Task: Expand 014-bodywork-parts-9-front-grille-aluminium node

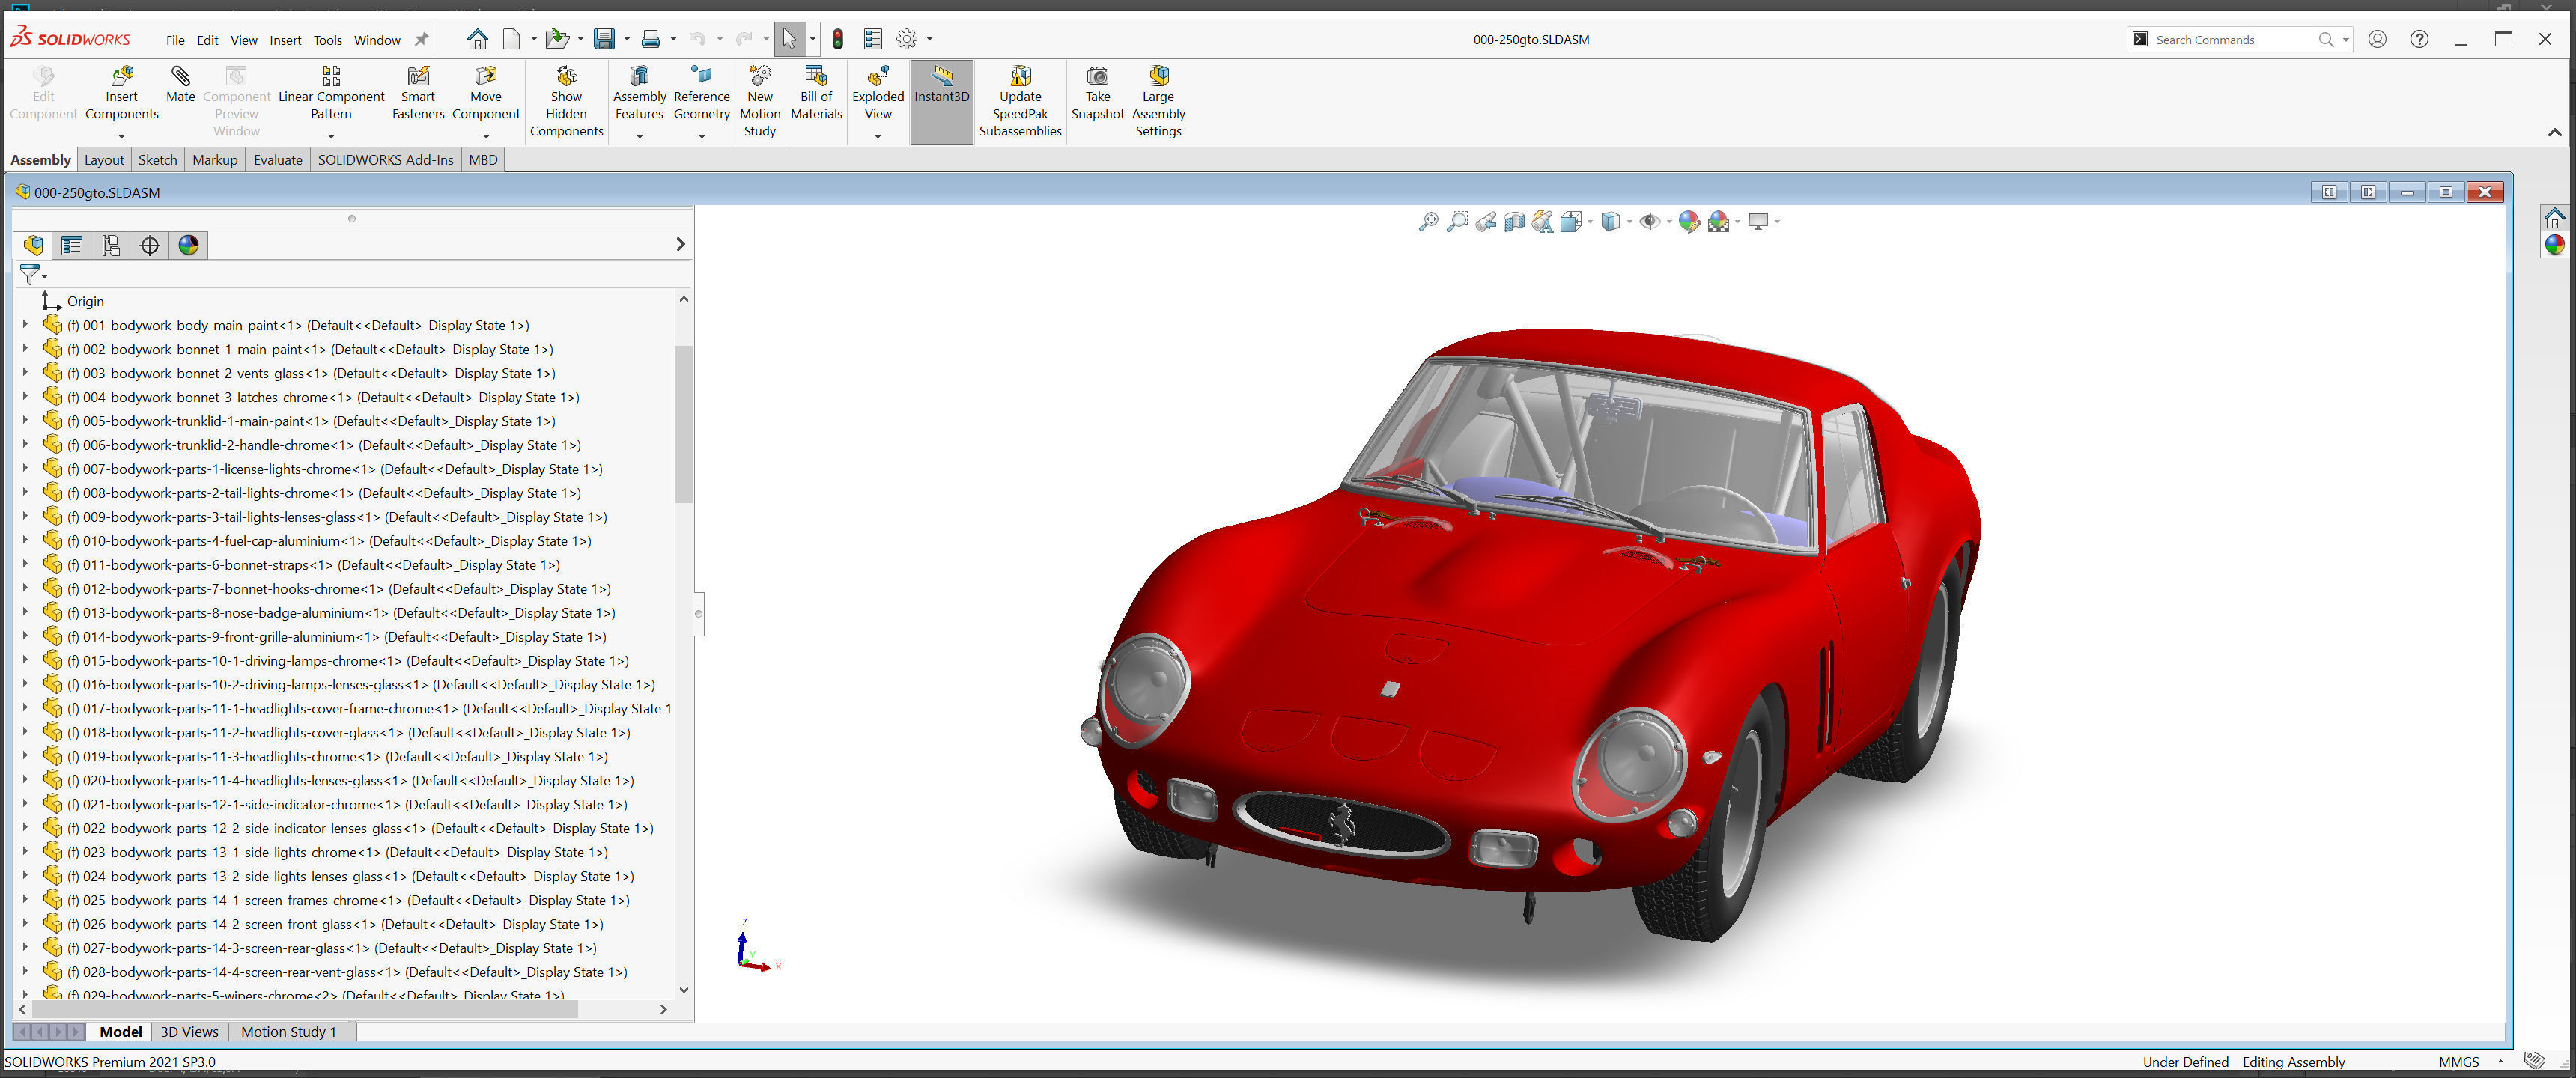Action: tap(25, 636)
